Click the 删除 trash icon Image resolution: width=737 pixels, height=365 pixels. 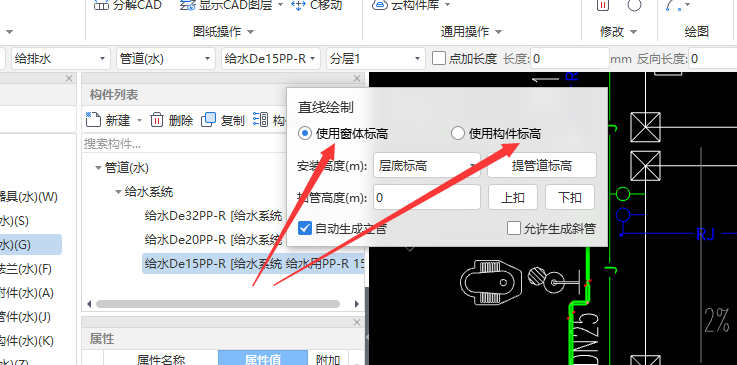157,120
